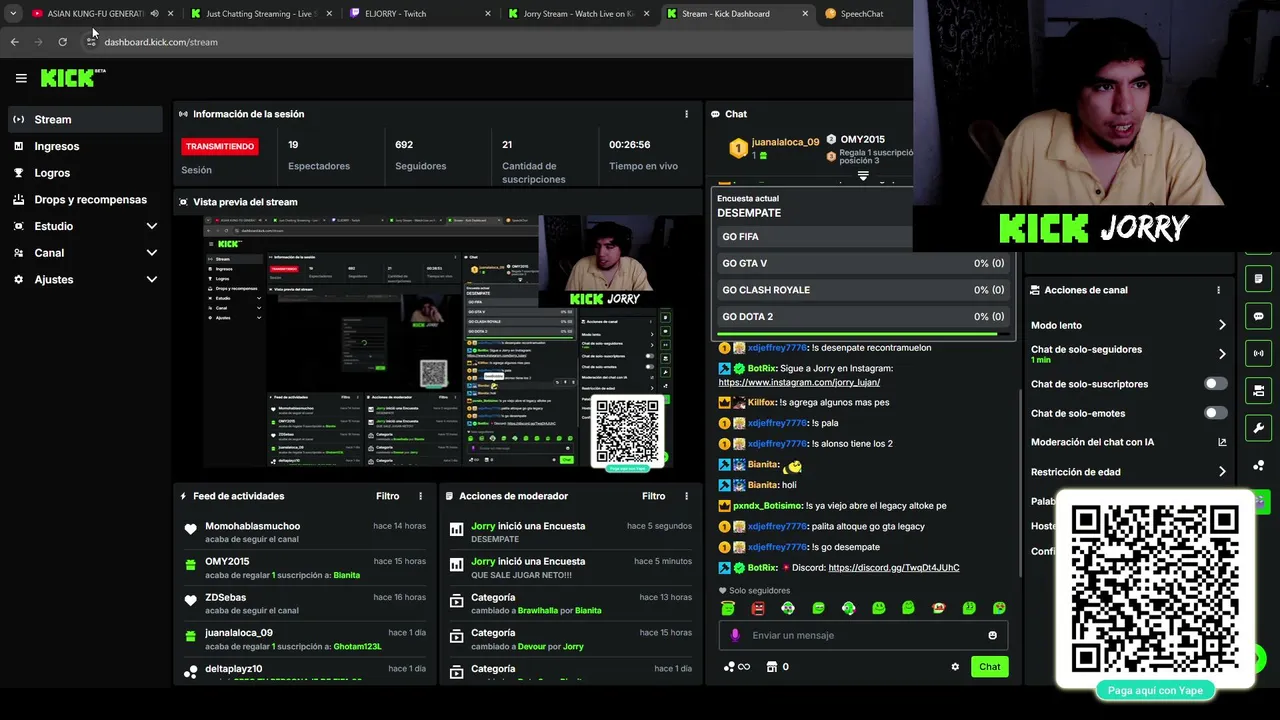Open the Kick hamburger menu
This screenshot has width=1280, height=720.
click(x=21, y=78)
